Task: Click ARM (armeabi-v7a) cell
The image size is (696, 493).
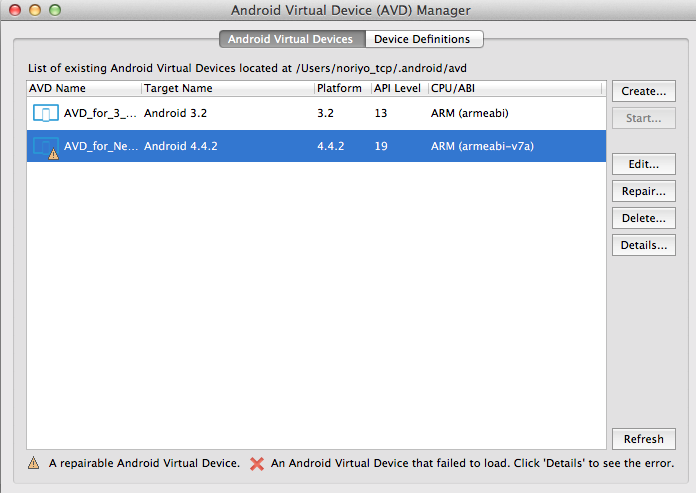Action: point(482,146)
